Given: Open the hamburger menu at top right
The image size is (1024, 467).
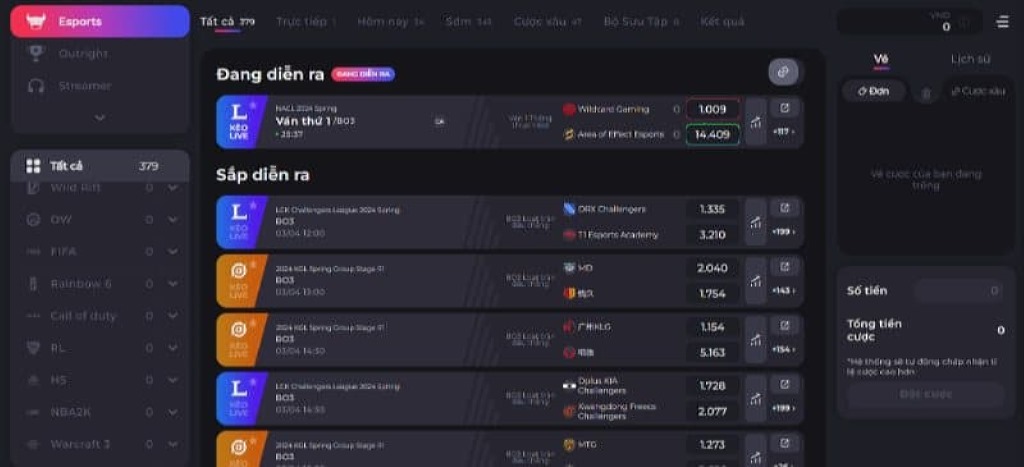Looking at the screenshot, I should (1002, 21).
